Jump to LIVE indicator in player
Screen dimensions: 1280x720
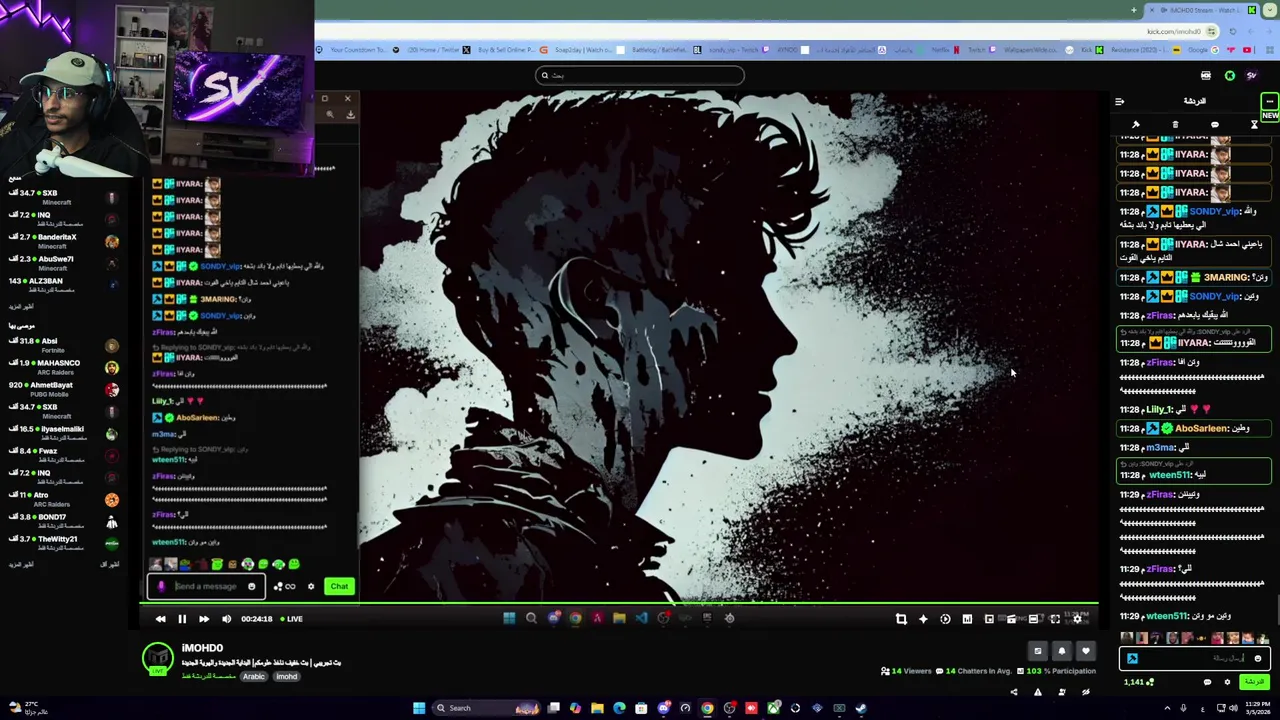292,619
